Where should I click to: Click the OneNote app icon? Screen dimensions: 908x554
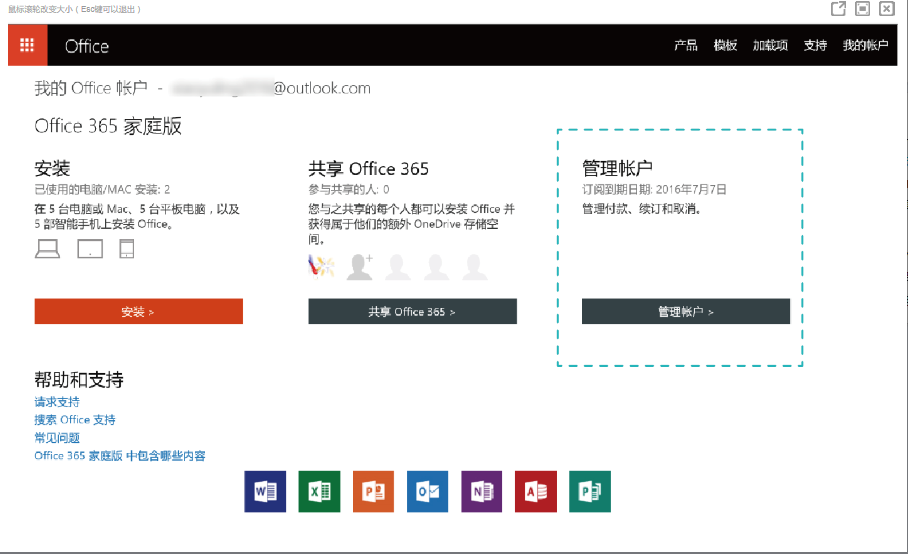click(481, 491)
